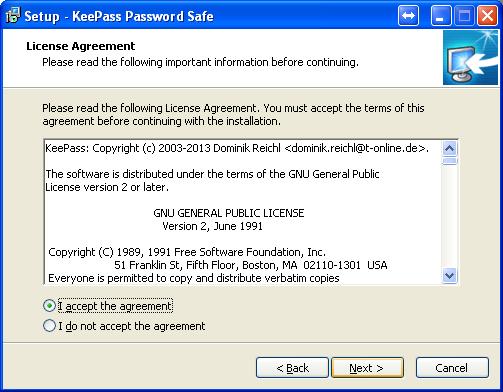Click "Version 2, June 1991" text
The width and height of the screenshot is (503, 392).
pyautogui.click(x=212, y=226)
